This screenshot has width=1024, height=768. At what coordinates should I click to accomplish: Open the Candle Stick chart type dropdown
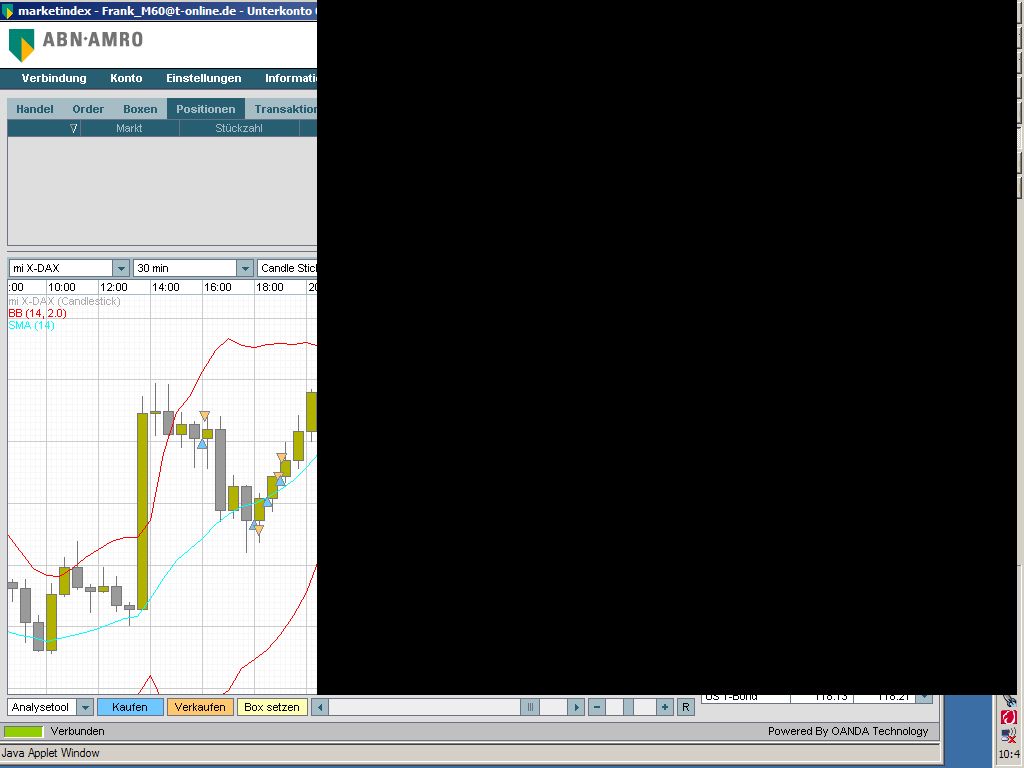coord(287,268)
